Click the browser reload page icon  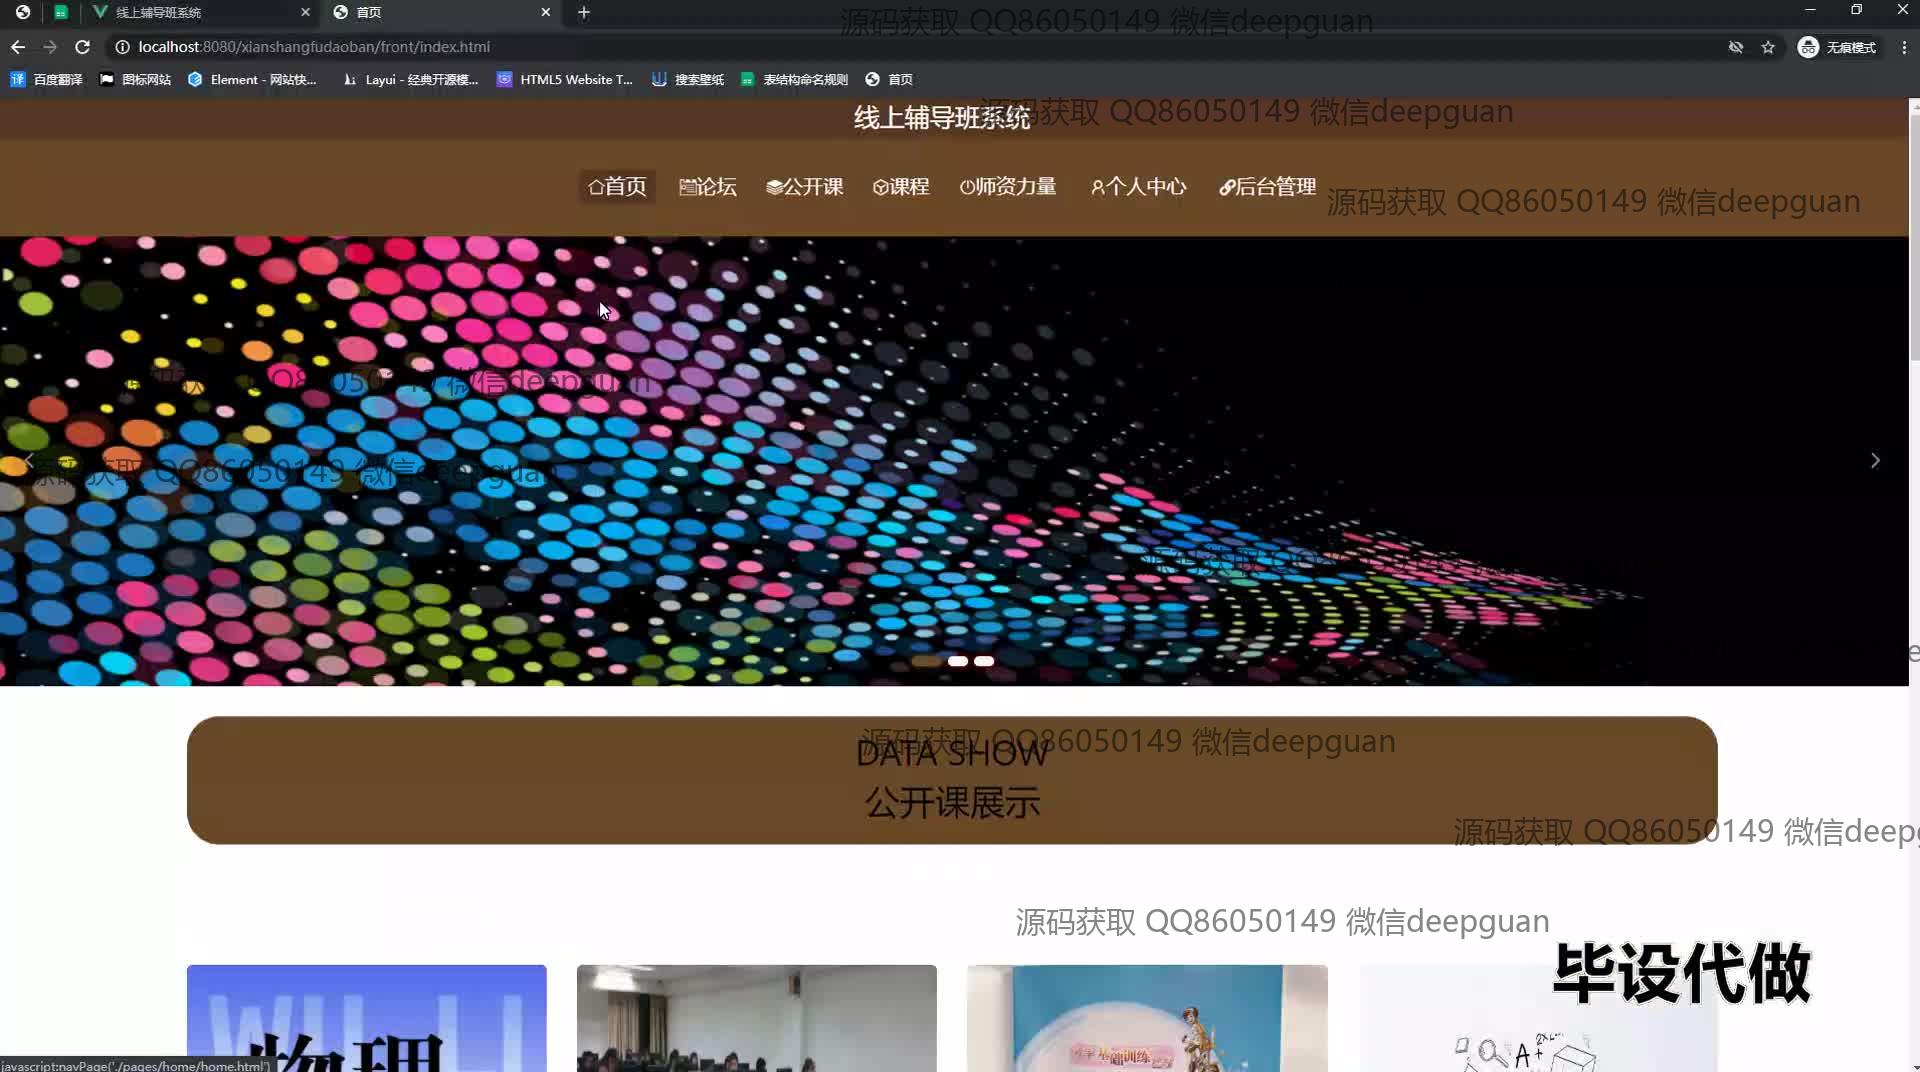point(83,47)
